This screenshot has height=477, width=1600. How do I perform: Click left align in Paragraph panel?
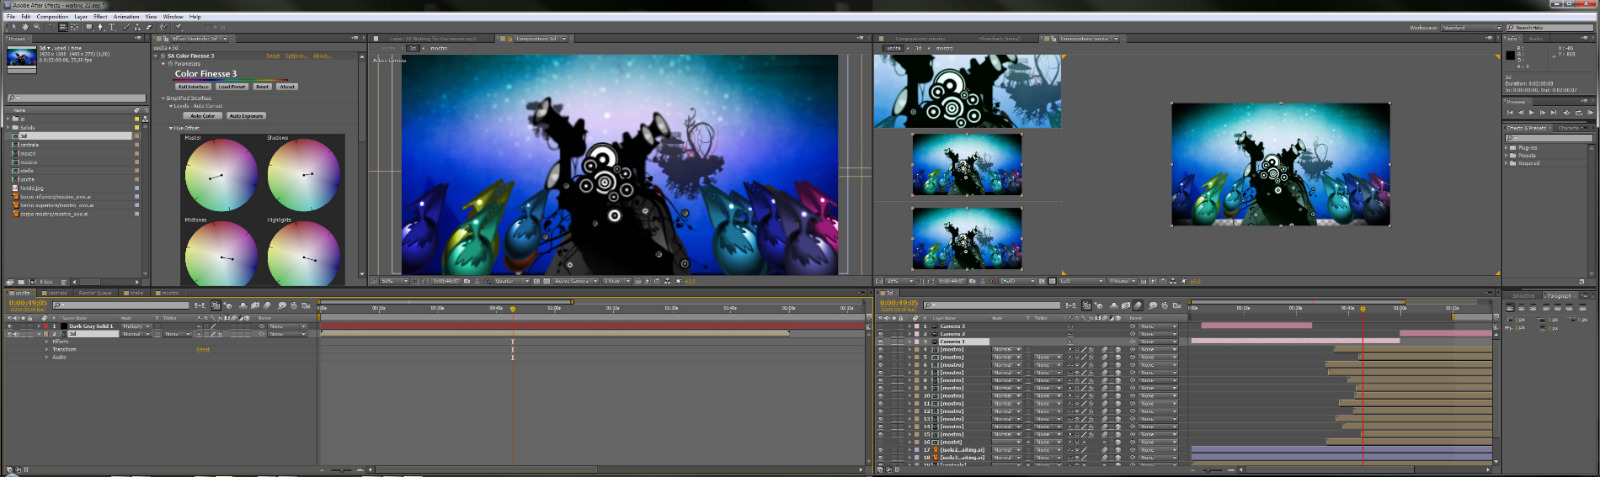(1510, 307)
